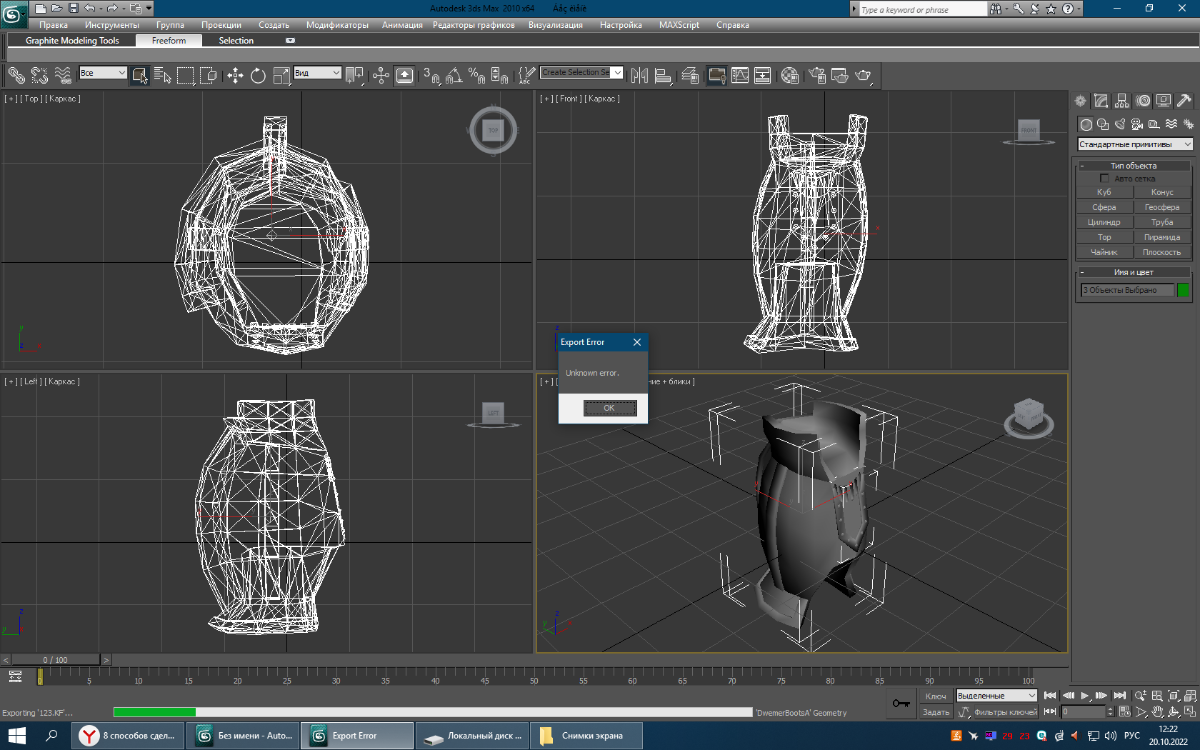1200x750 pixels.
Task: Toggle the Ключ auto key button
Action: (935, 696)
